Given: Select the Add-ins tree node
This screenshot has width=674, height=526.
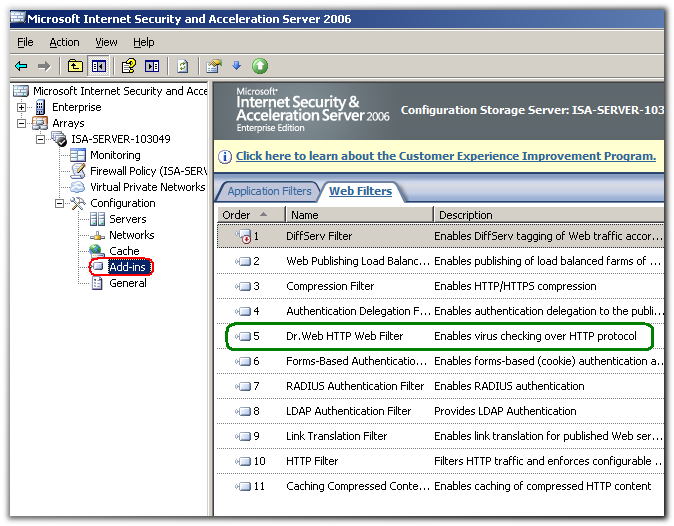Looking at the screenshot, I should coord(127,267).
